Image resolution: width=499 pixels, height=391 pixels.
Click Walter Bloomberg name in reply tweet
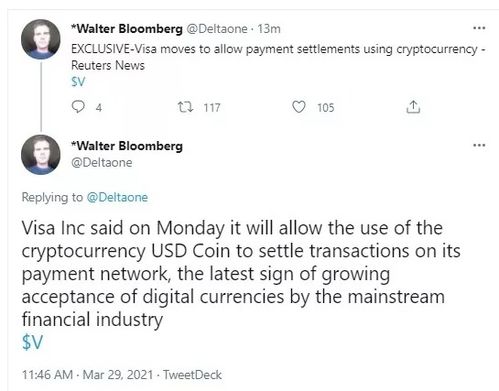pyautogui.click(x=127, y=146)
